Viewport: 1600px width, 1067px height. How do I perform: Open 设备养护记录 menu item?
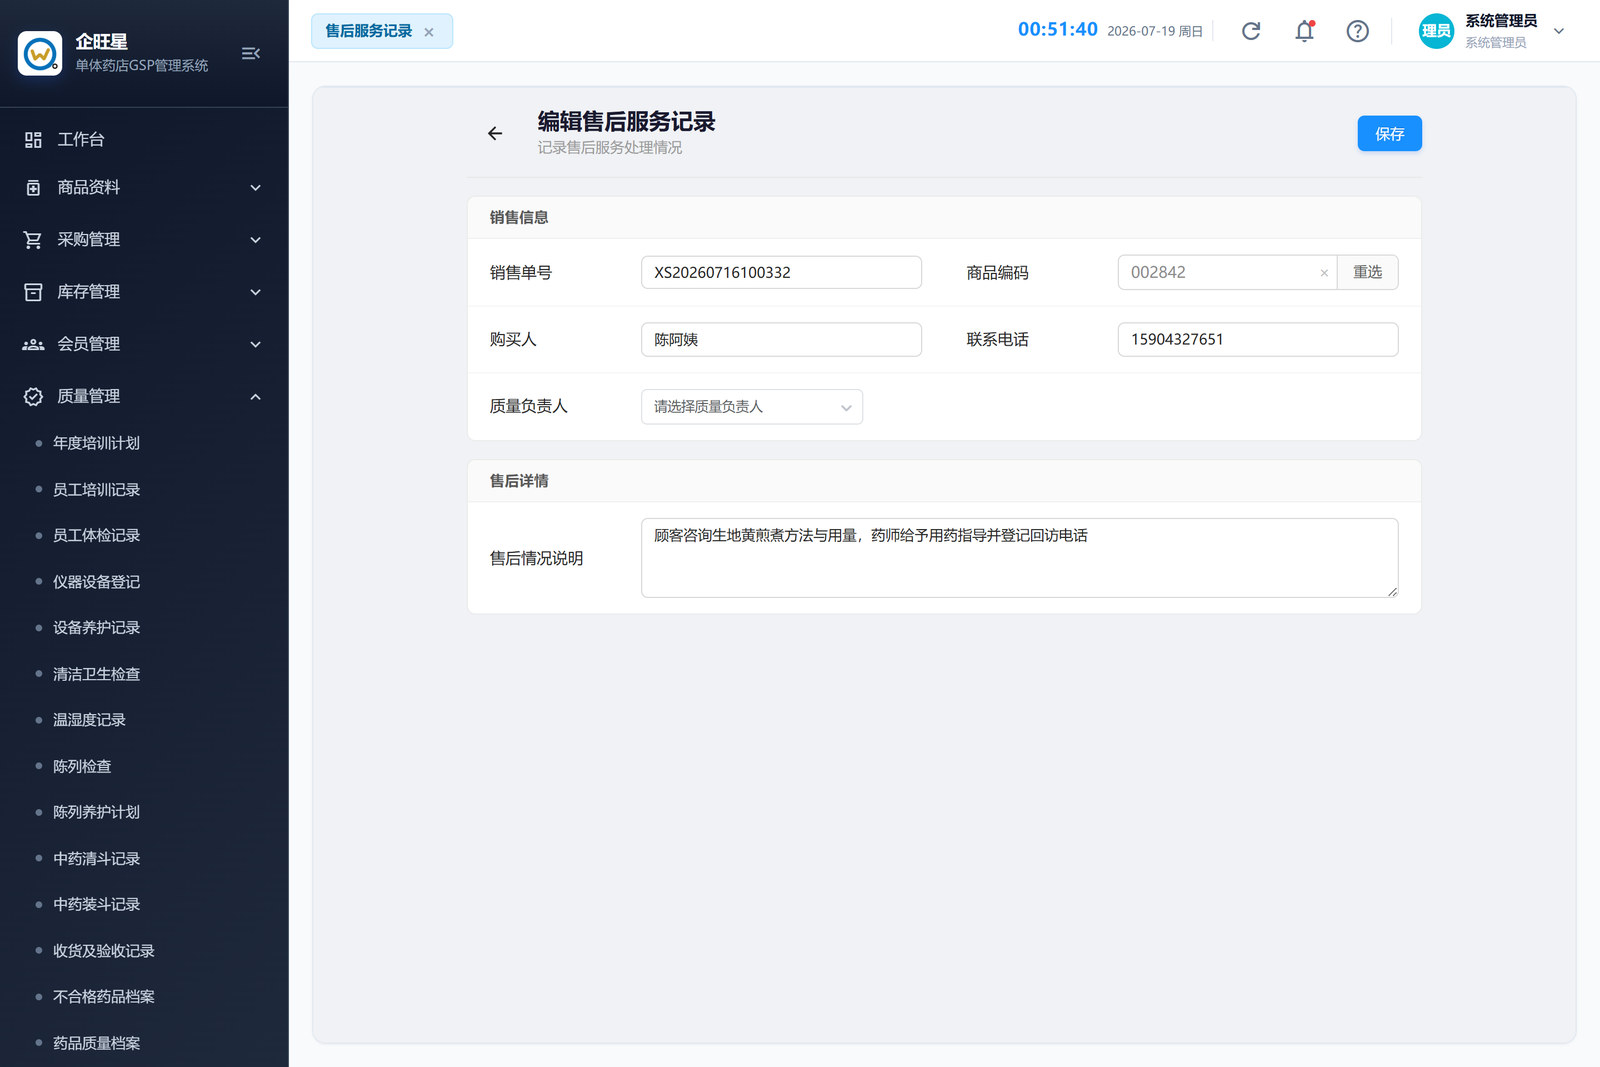(96, 628)
